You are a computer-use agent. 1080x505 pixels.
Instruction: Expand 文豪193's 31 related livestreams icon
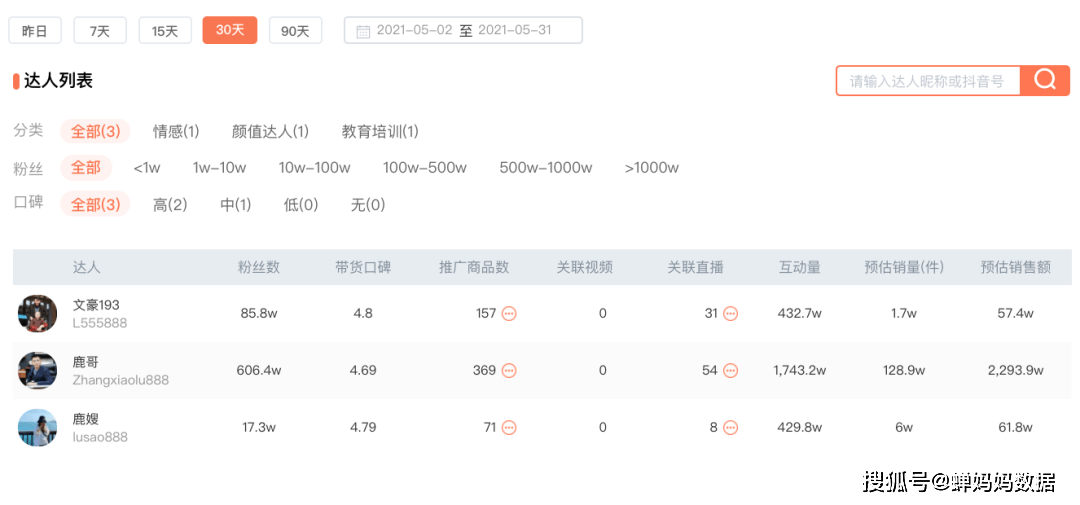coord(731,314)
